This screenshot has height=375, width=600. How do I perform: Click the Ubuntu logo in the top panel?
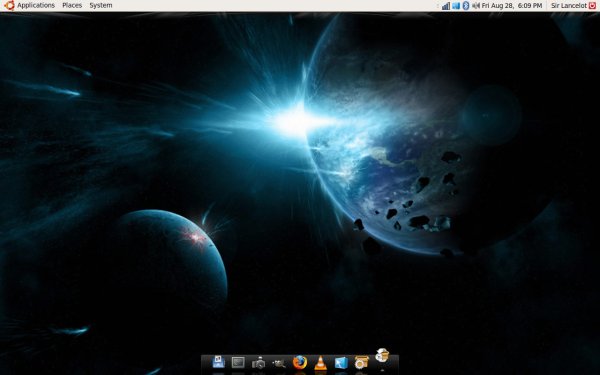(x=9, y=5)
